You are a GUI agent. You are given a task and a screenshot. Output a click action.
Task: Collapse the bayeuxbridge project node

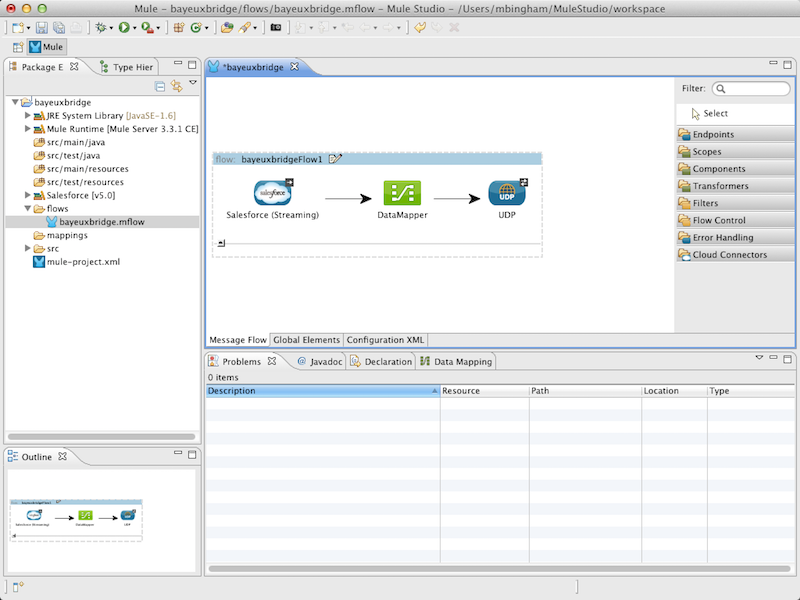(15, 102)
